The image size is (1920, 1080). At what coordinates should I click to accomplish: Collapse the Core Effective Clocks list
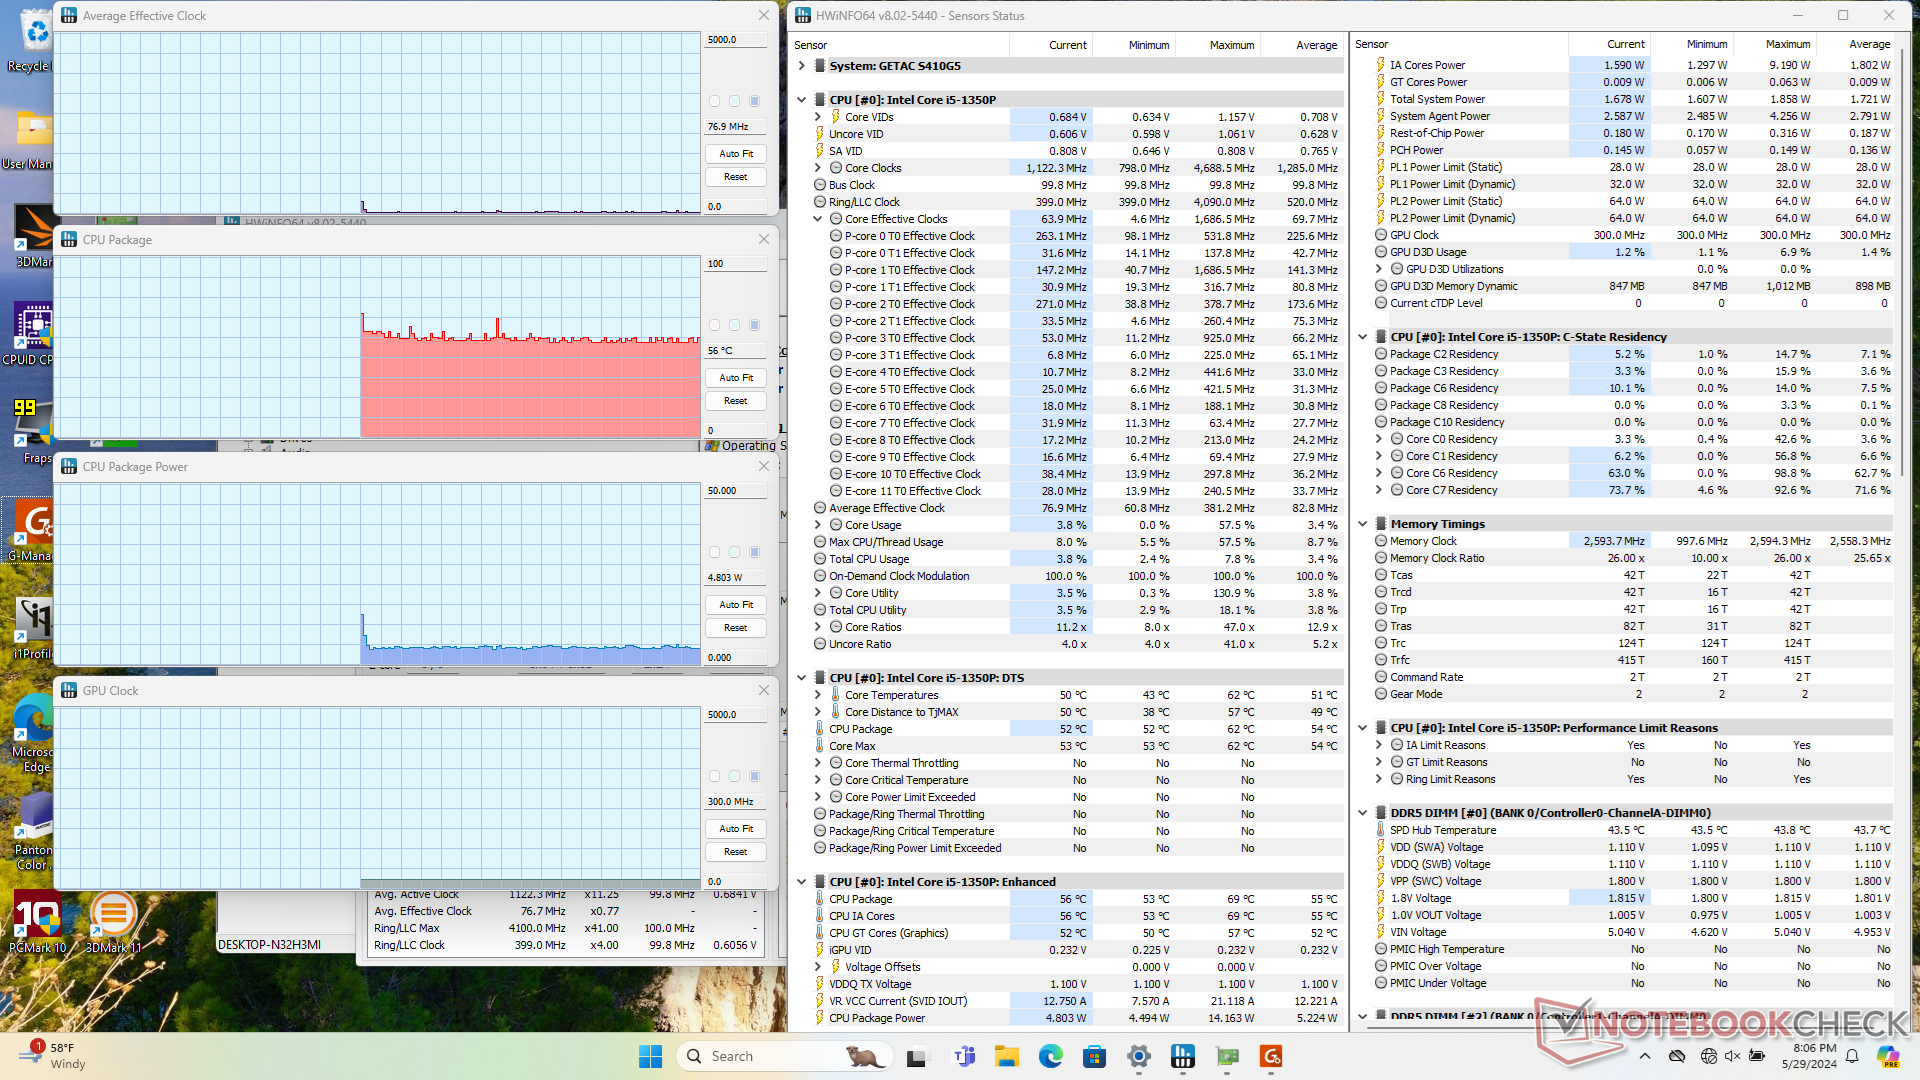(x=818, y=219)
